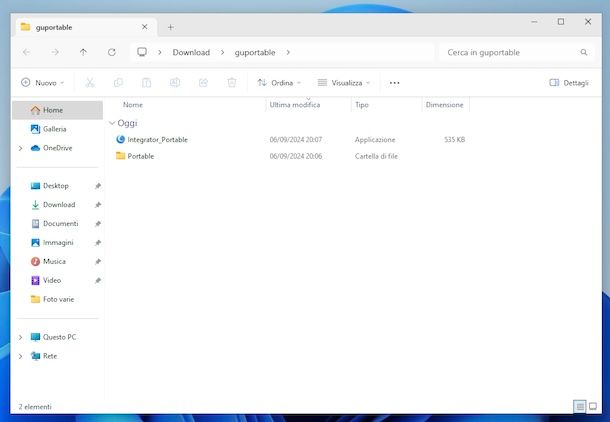Open the Visualizza view dropdown
Screen dimensions: 610x422
(x=344, y=83)
